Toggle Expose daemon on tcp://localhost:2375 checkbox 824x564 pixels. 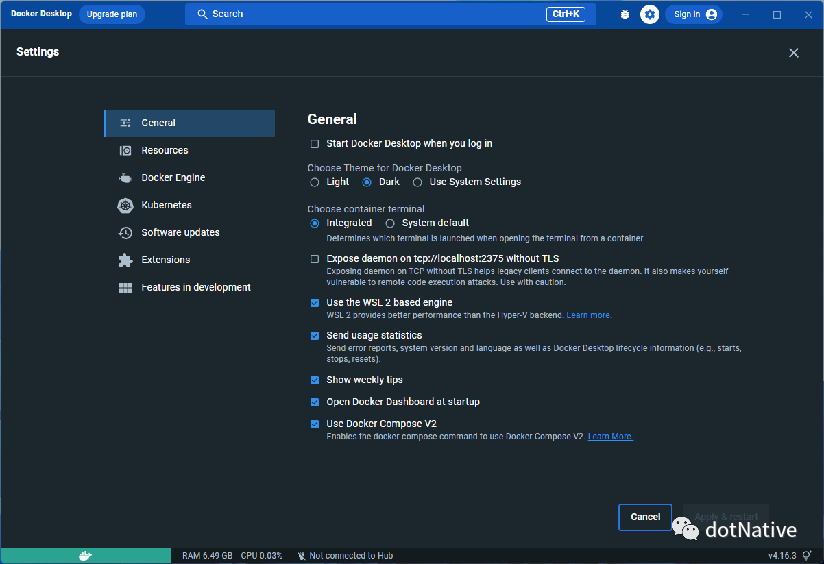(315, 259)
